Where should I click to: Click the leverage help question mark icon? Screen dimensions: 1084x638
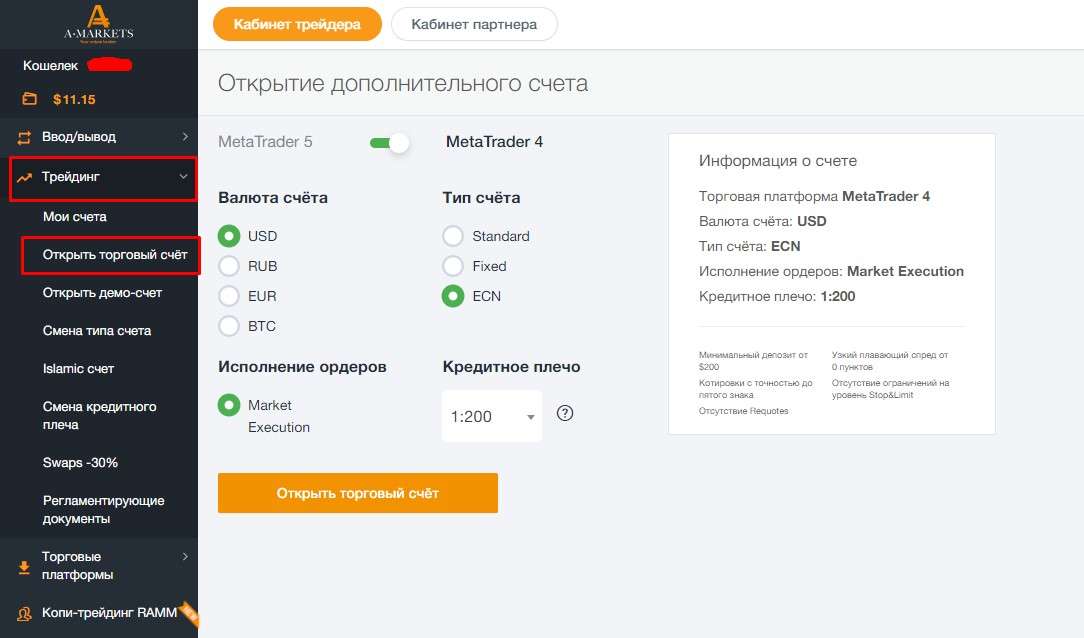[x=565, y=413]
